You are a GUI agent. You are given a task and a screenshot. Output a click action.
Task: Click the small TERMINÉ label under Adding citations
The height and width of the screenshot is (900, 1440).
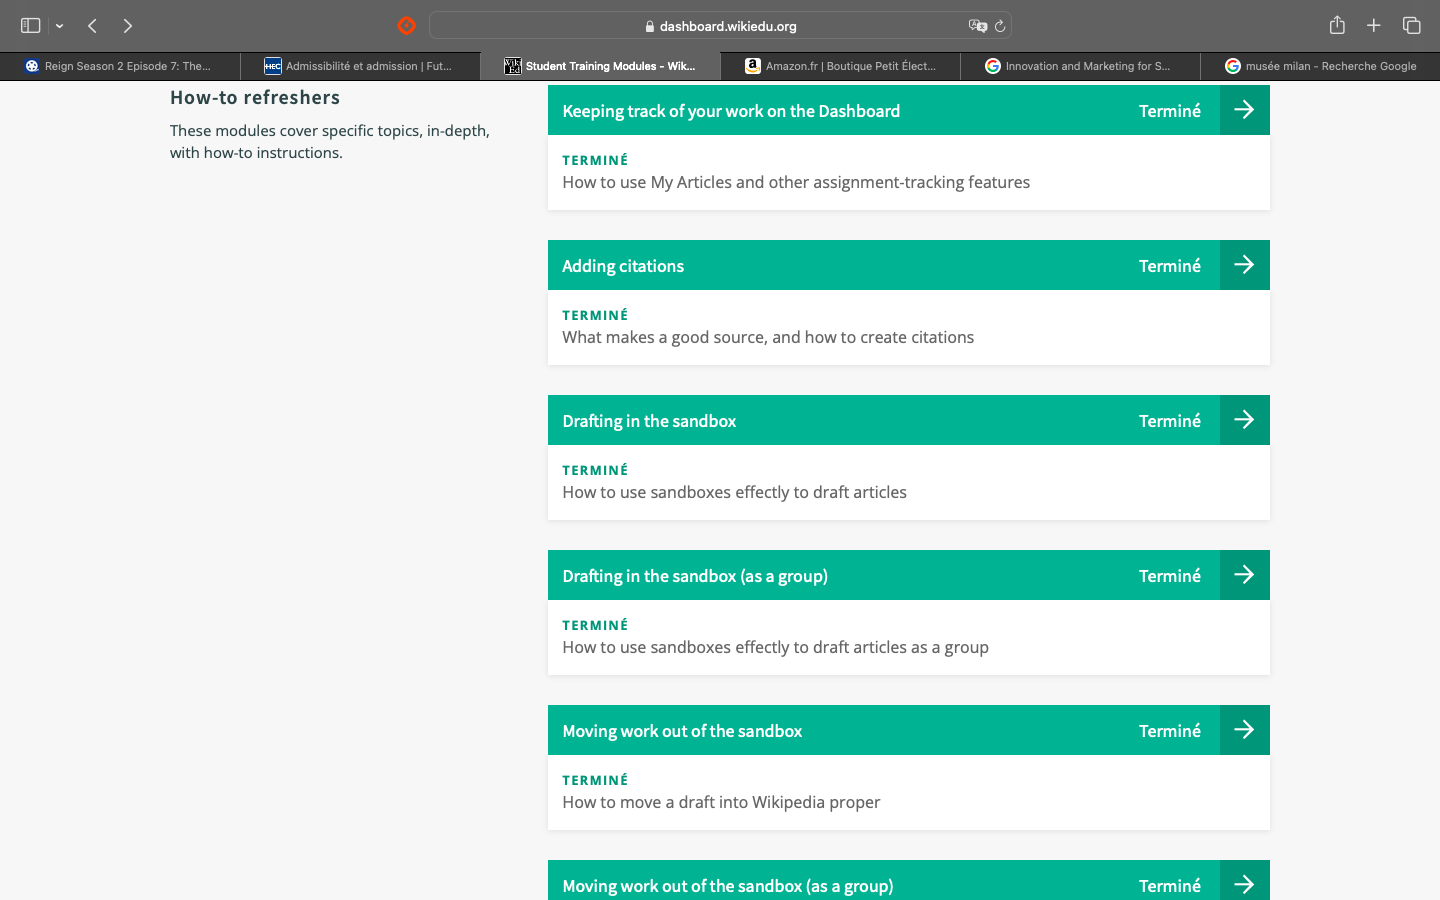click(x=595, y=315)
